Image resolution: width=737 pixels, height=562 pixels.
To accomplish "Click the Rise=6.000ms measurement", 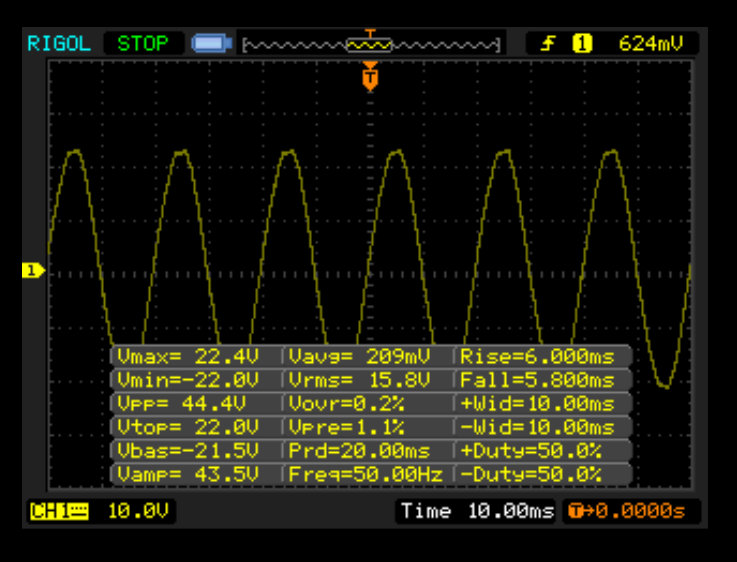I will click(537, 357).
